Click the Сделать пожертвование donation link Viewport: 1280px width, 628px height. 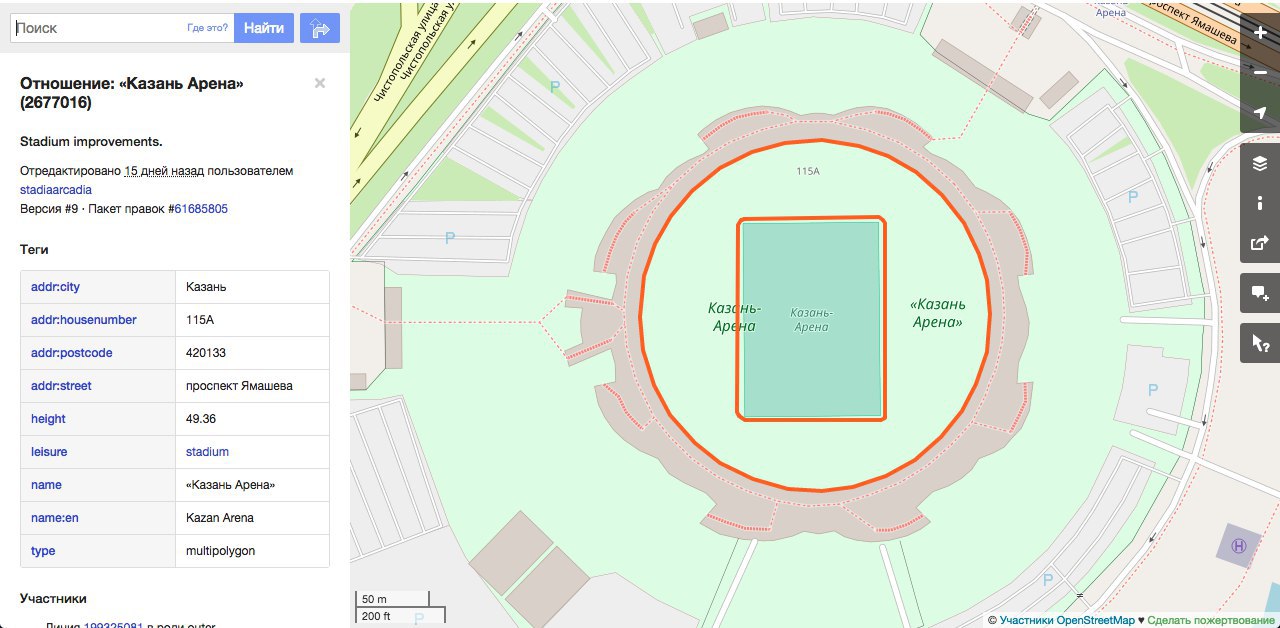[x=1211, y=620]
